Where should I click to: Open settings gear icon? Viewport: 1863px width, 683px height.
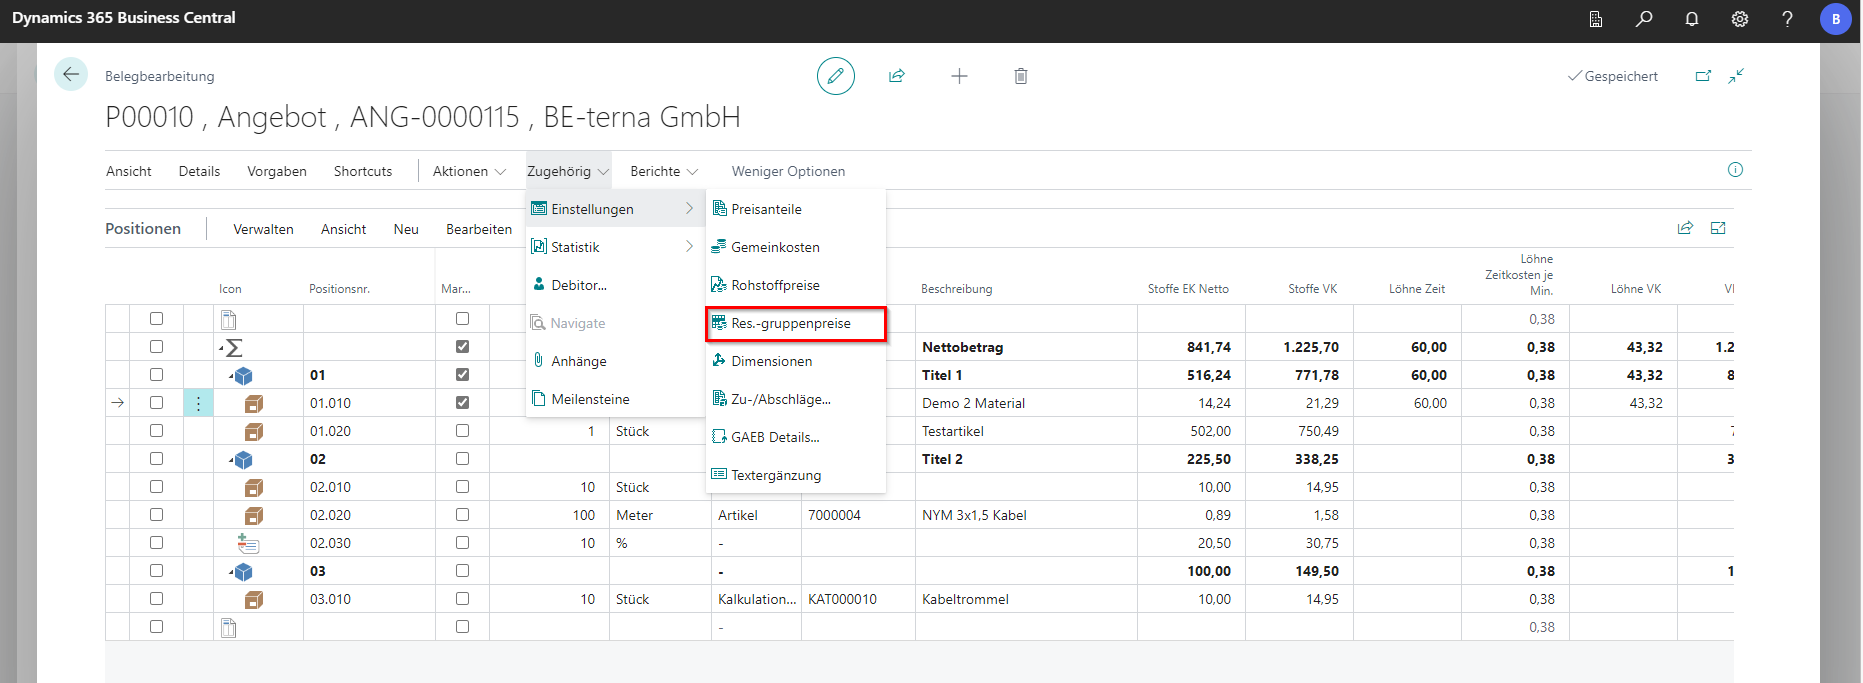(x=1739, y=19)
